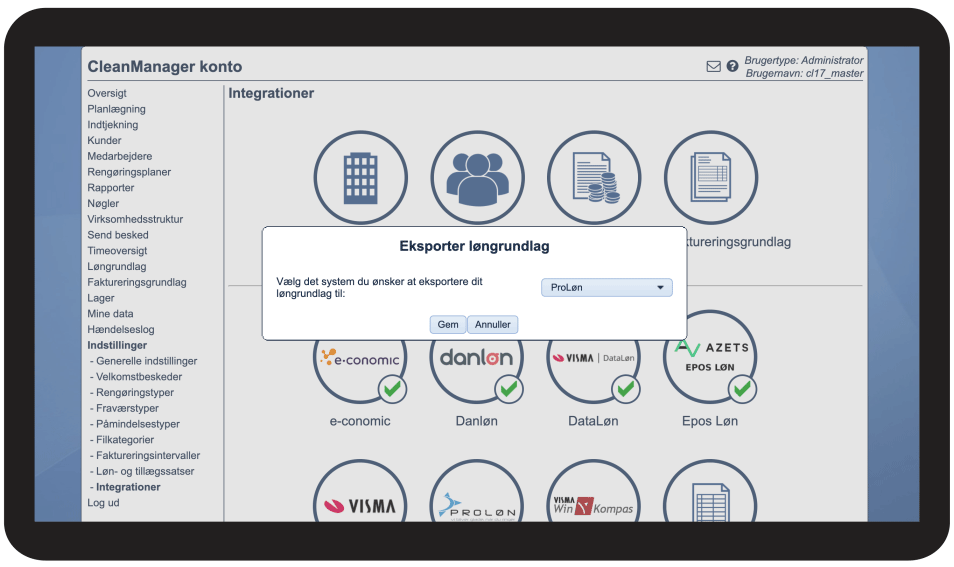The height and width of the screenshot is (567, 954).
Task: Open Fraværstyper submenu item
Action: click(x=124, y=409)
